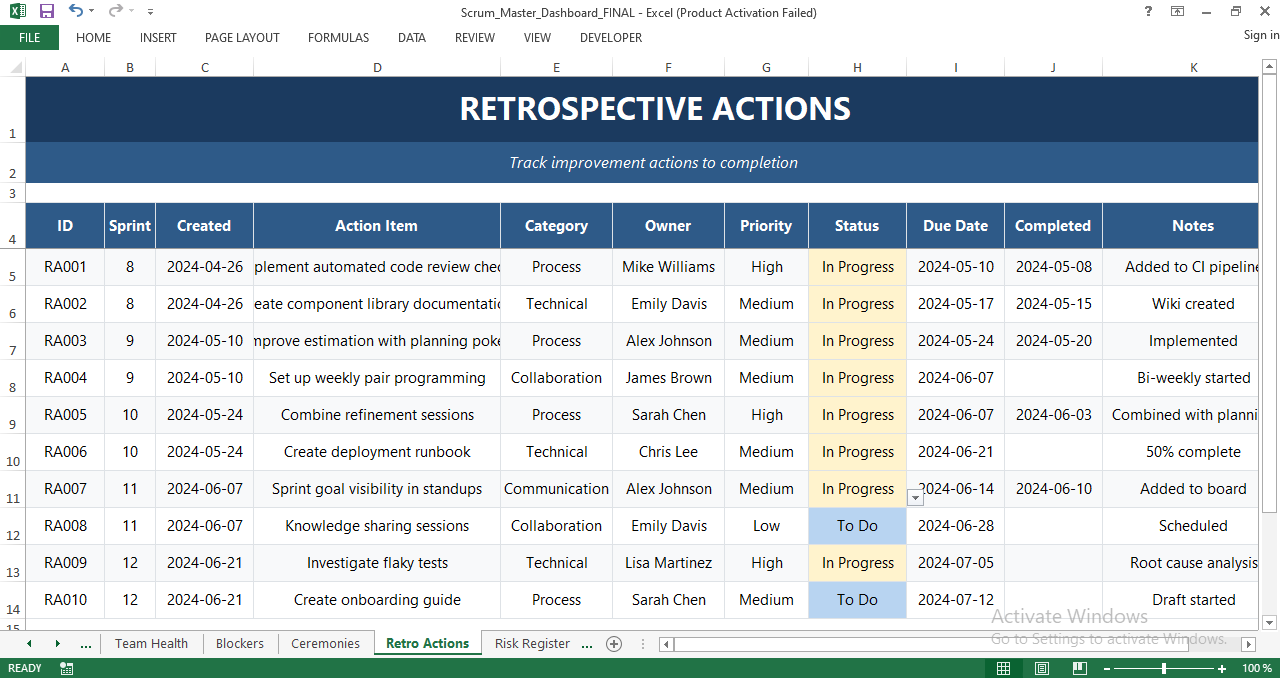Open Customize Quick Access Toolbar dropdown

pyautogui.click(x=150, y=11)
